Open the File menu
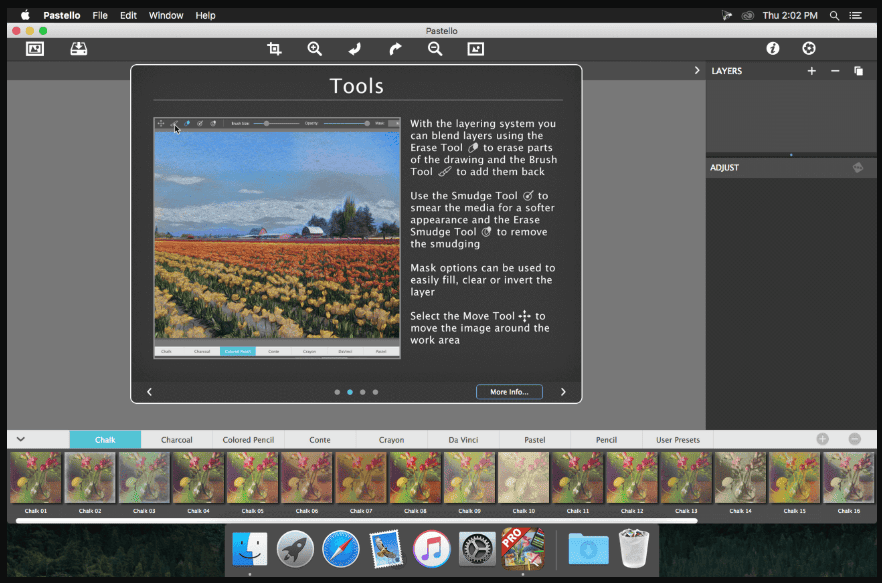The width and height of the screenshot is (882, 583). [x=100, y=15]
